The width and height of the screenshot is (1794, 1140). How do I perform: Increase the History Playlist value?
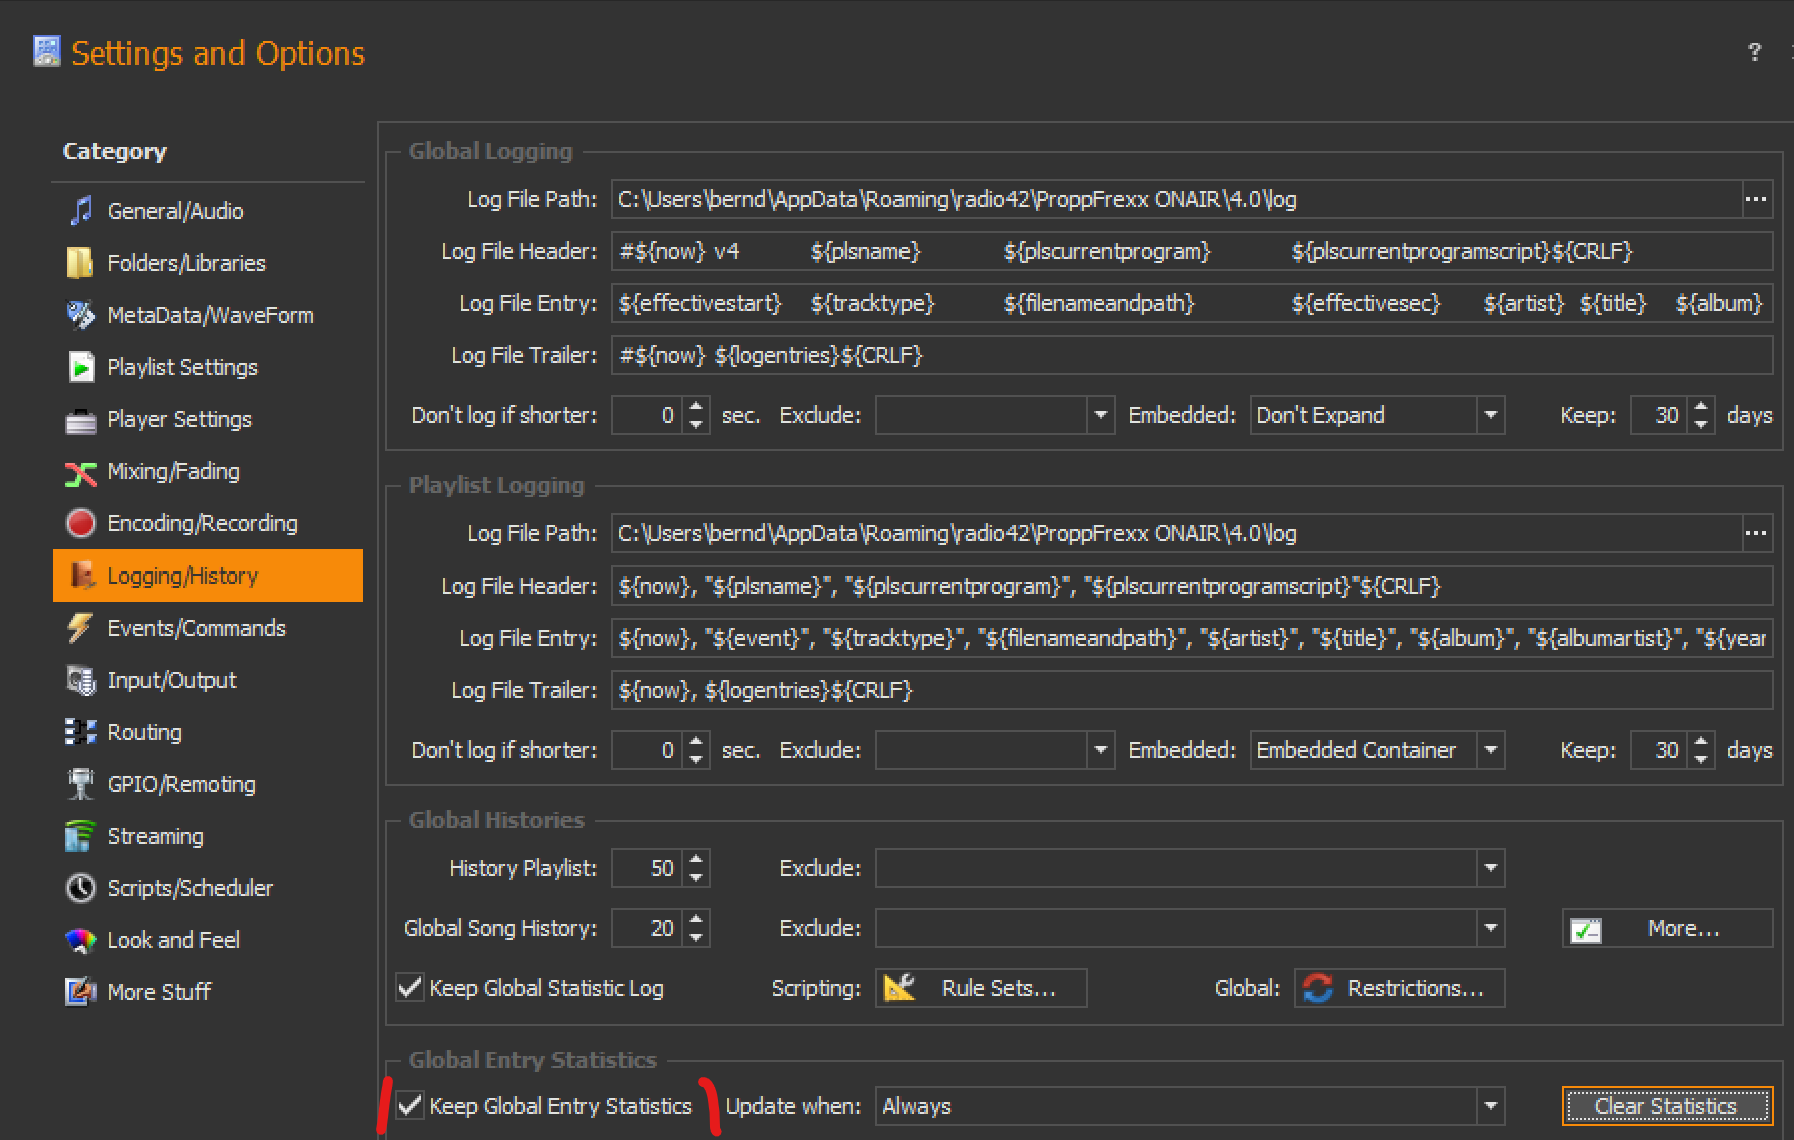pyautogui.click(x=697, y=859)
